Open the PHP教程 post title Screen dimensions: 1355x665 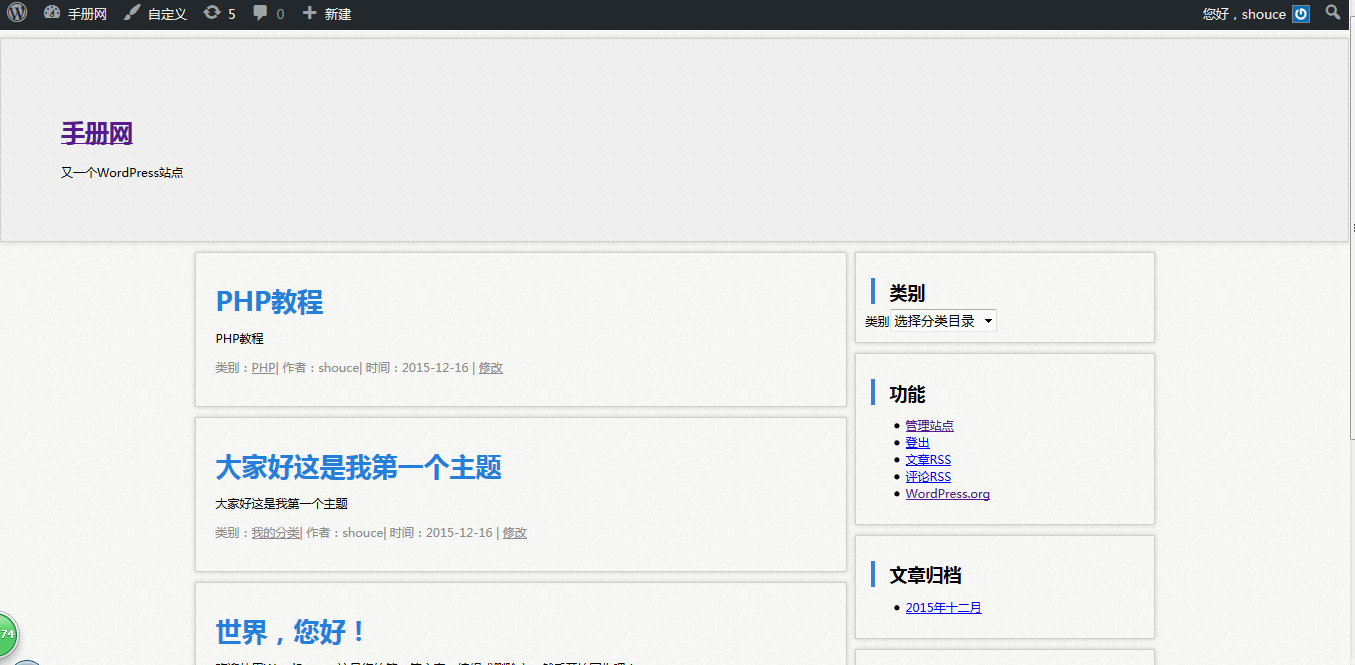[269, 301]
